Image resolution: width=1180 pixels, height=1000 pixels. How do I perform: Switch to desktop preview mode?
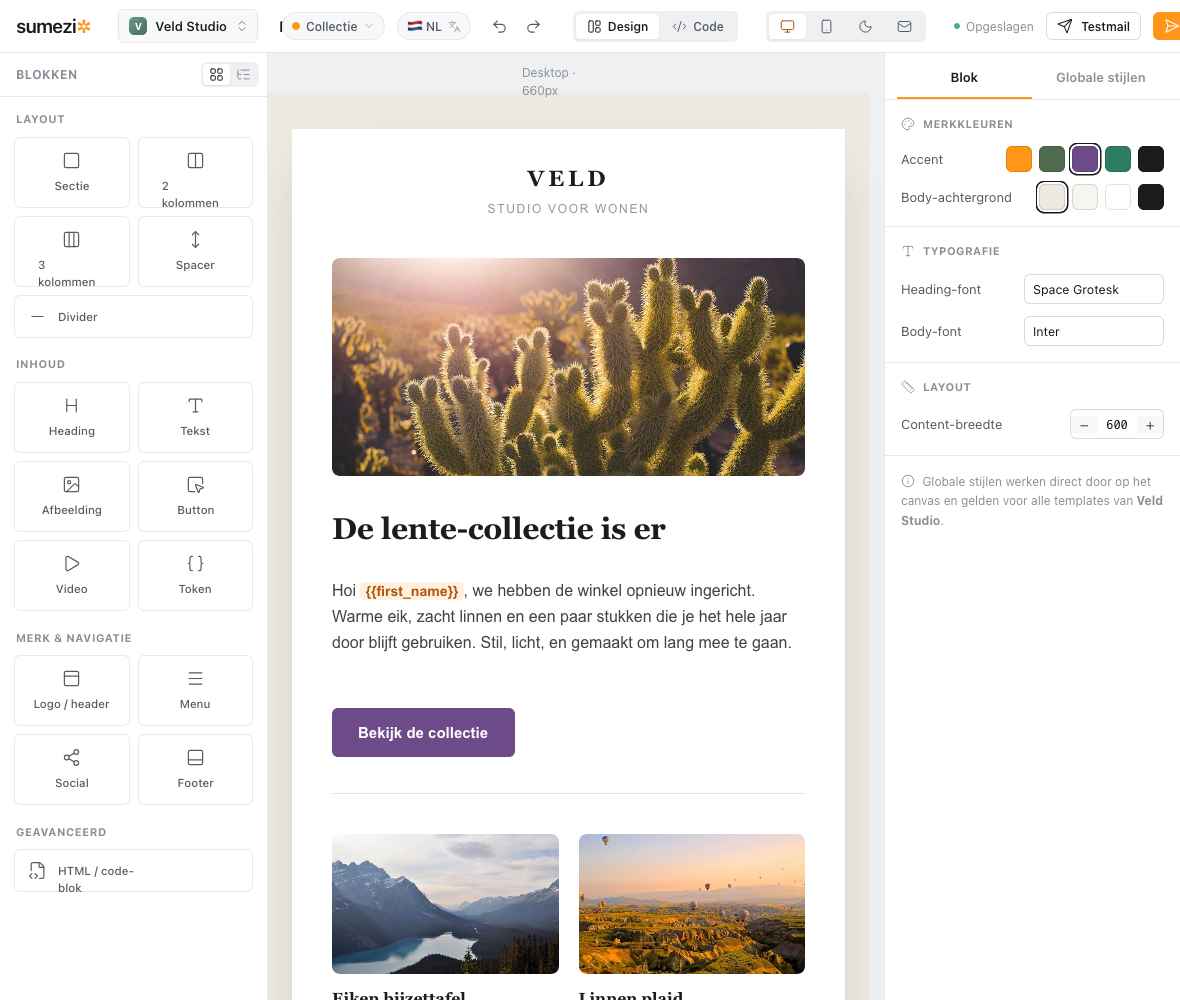coord(787,26)
